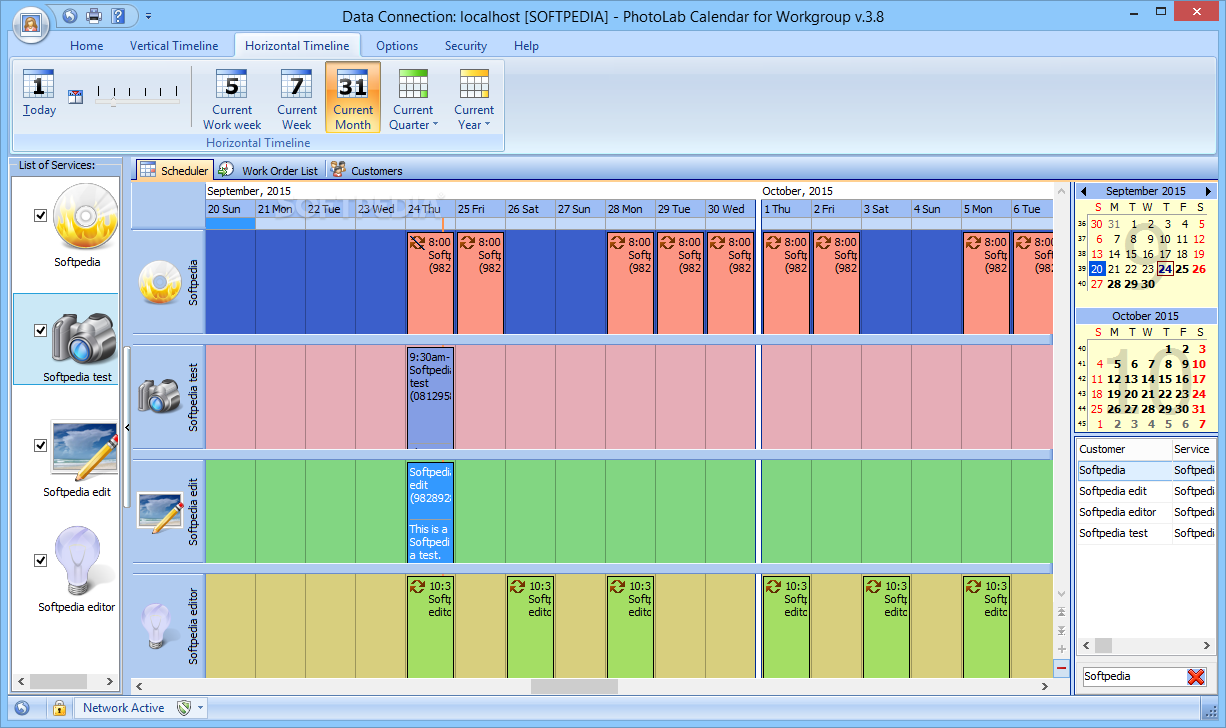Click the scheduler horizontal scrollbar thumb

pos(574,686)
